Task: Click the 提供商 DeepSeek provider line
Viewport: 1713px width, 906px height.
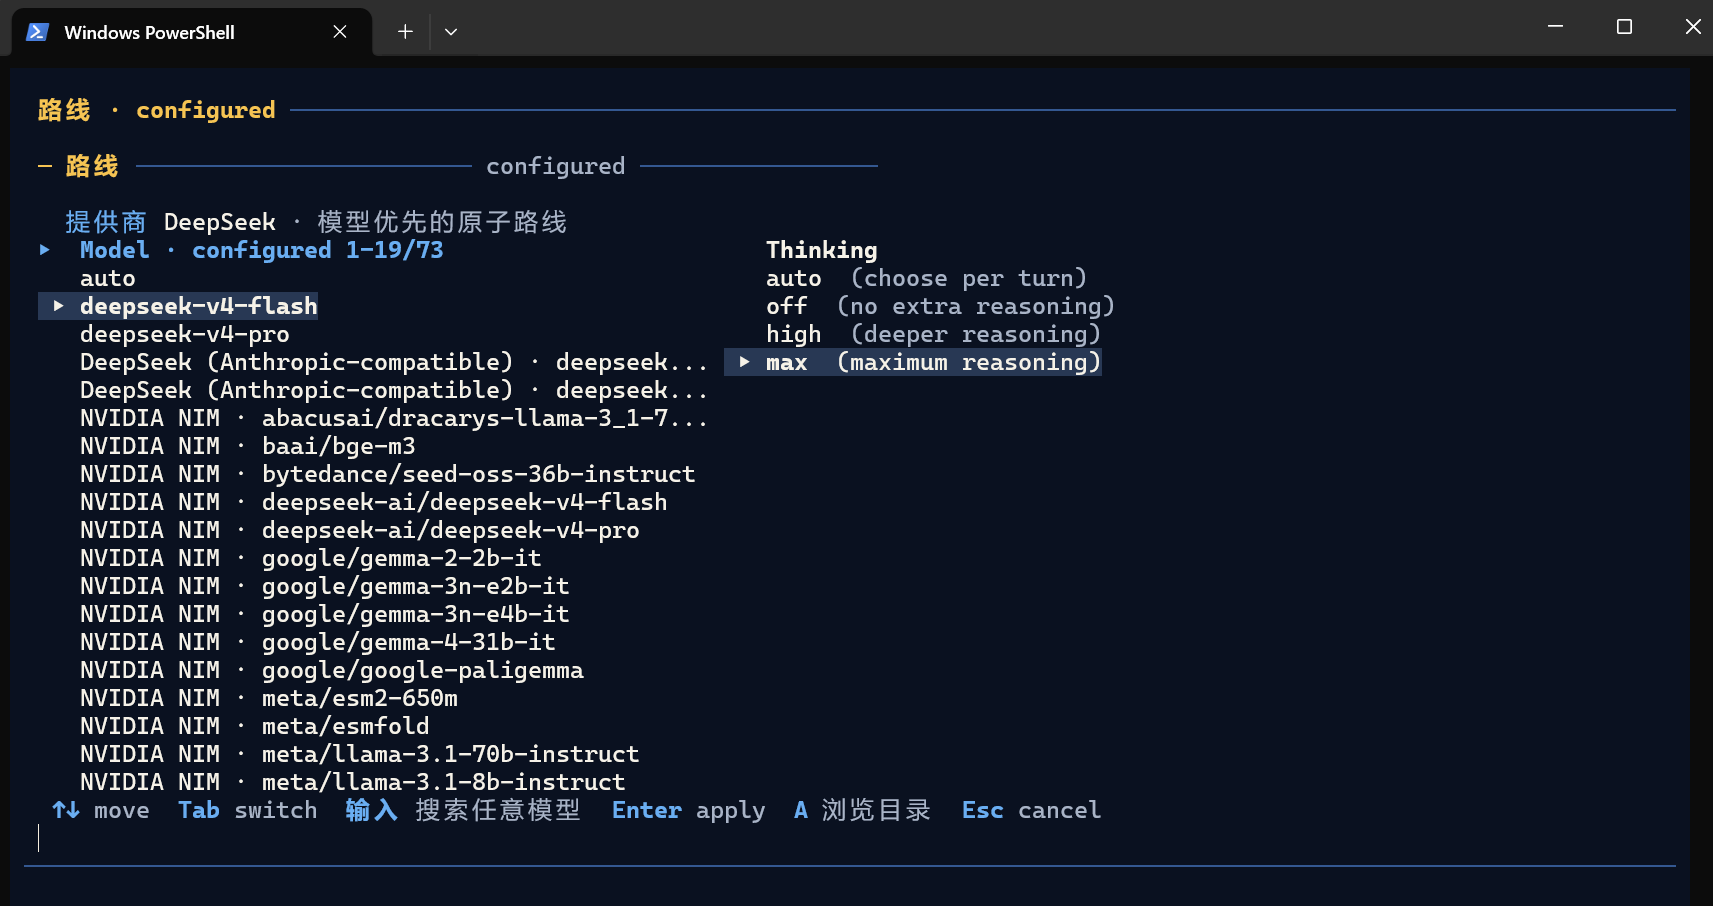Action: pos(316,222)
